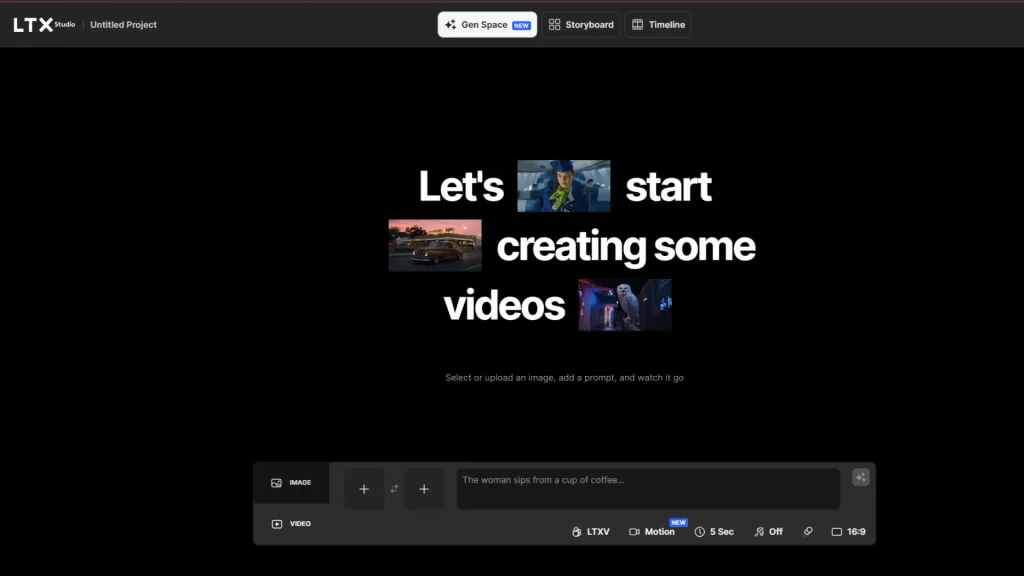Click the owl thumbnail image
Viewport: 1024px width, 576px height.
coord(624,305)
